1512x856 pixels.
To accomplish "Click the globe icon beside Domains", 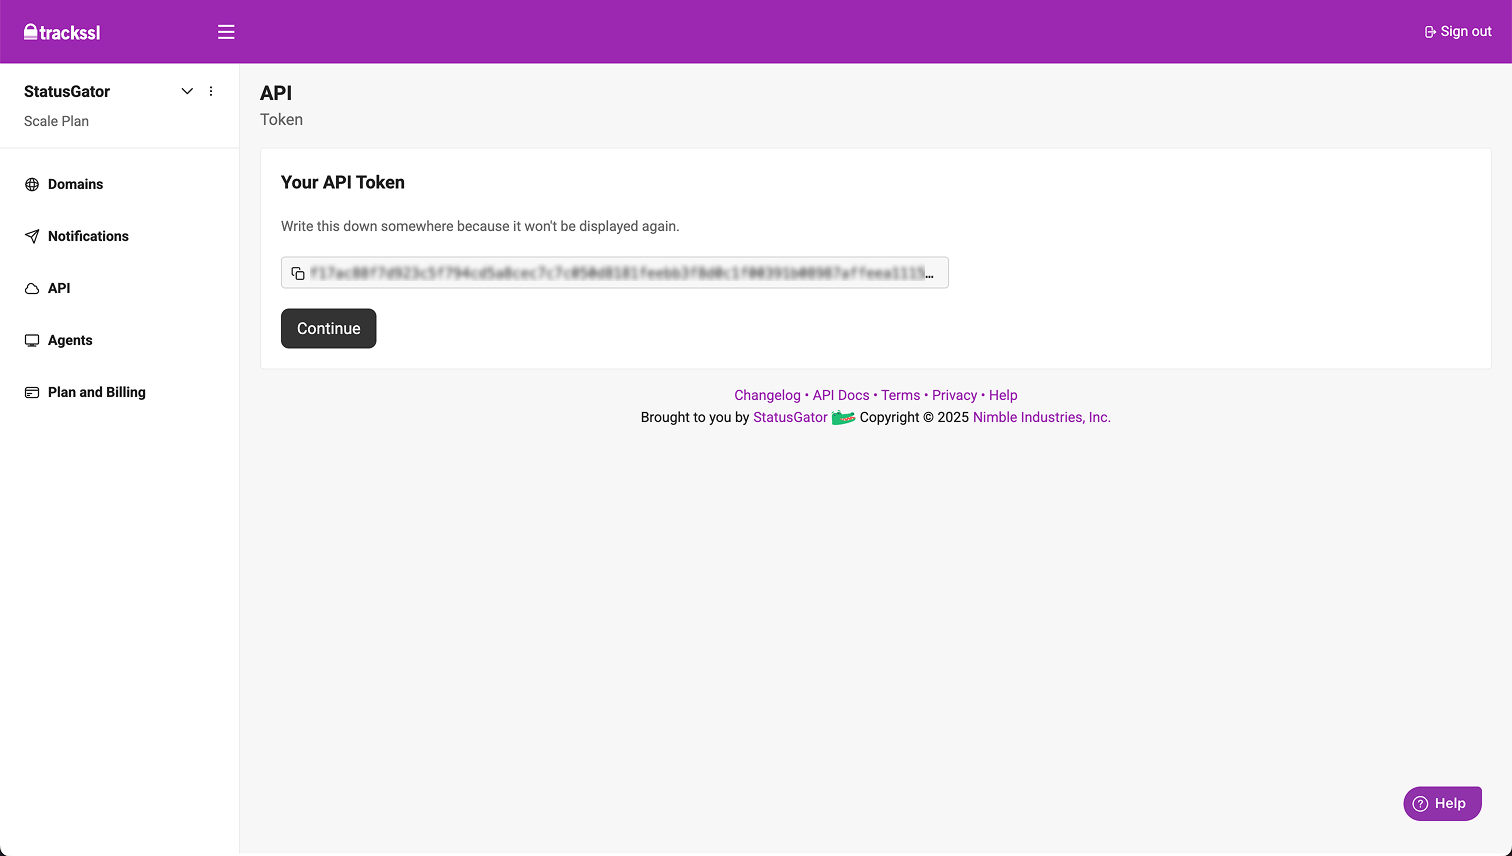I will click(32, 184).
